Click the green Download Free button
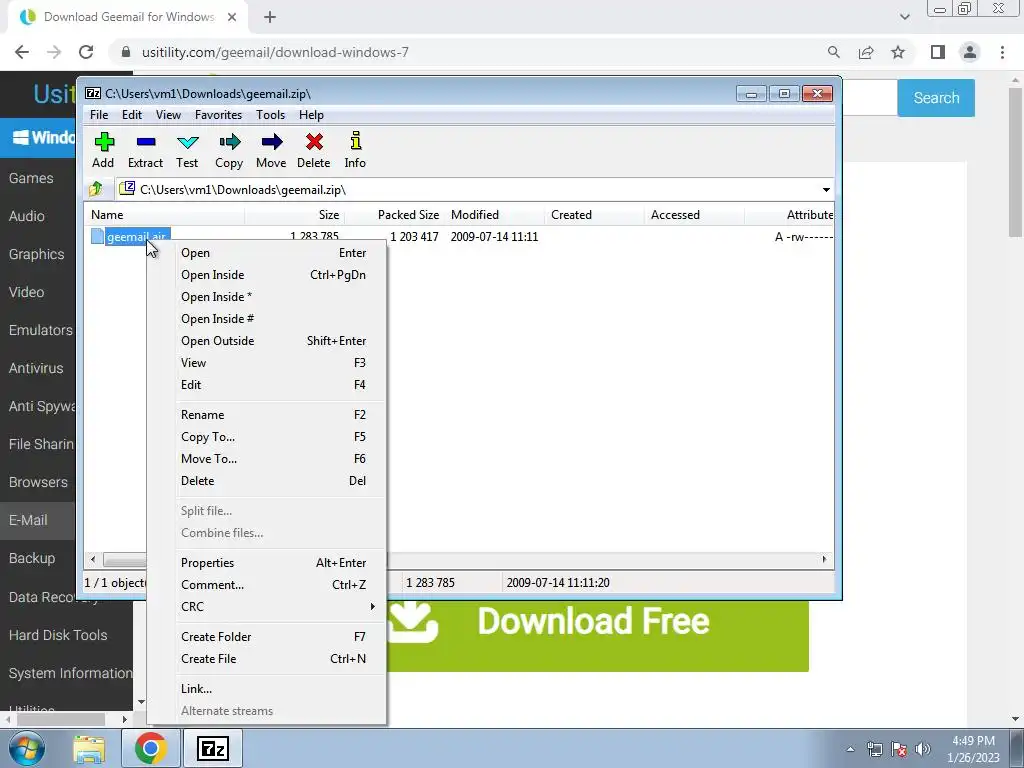 click(x=598, y=635)
